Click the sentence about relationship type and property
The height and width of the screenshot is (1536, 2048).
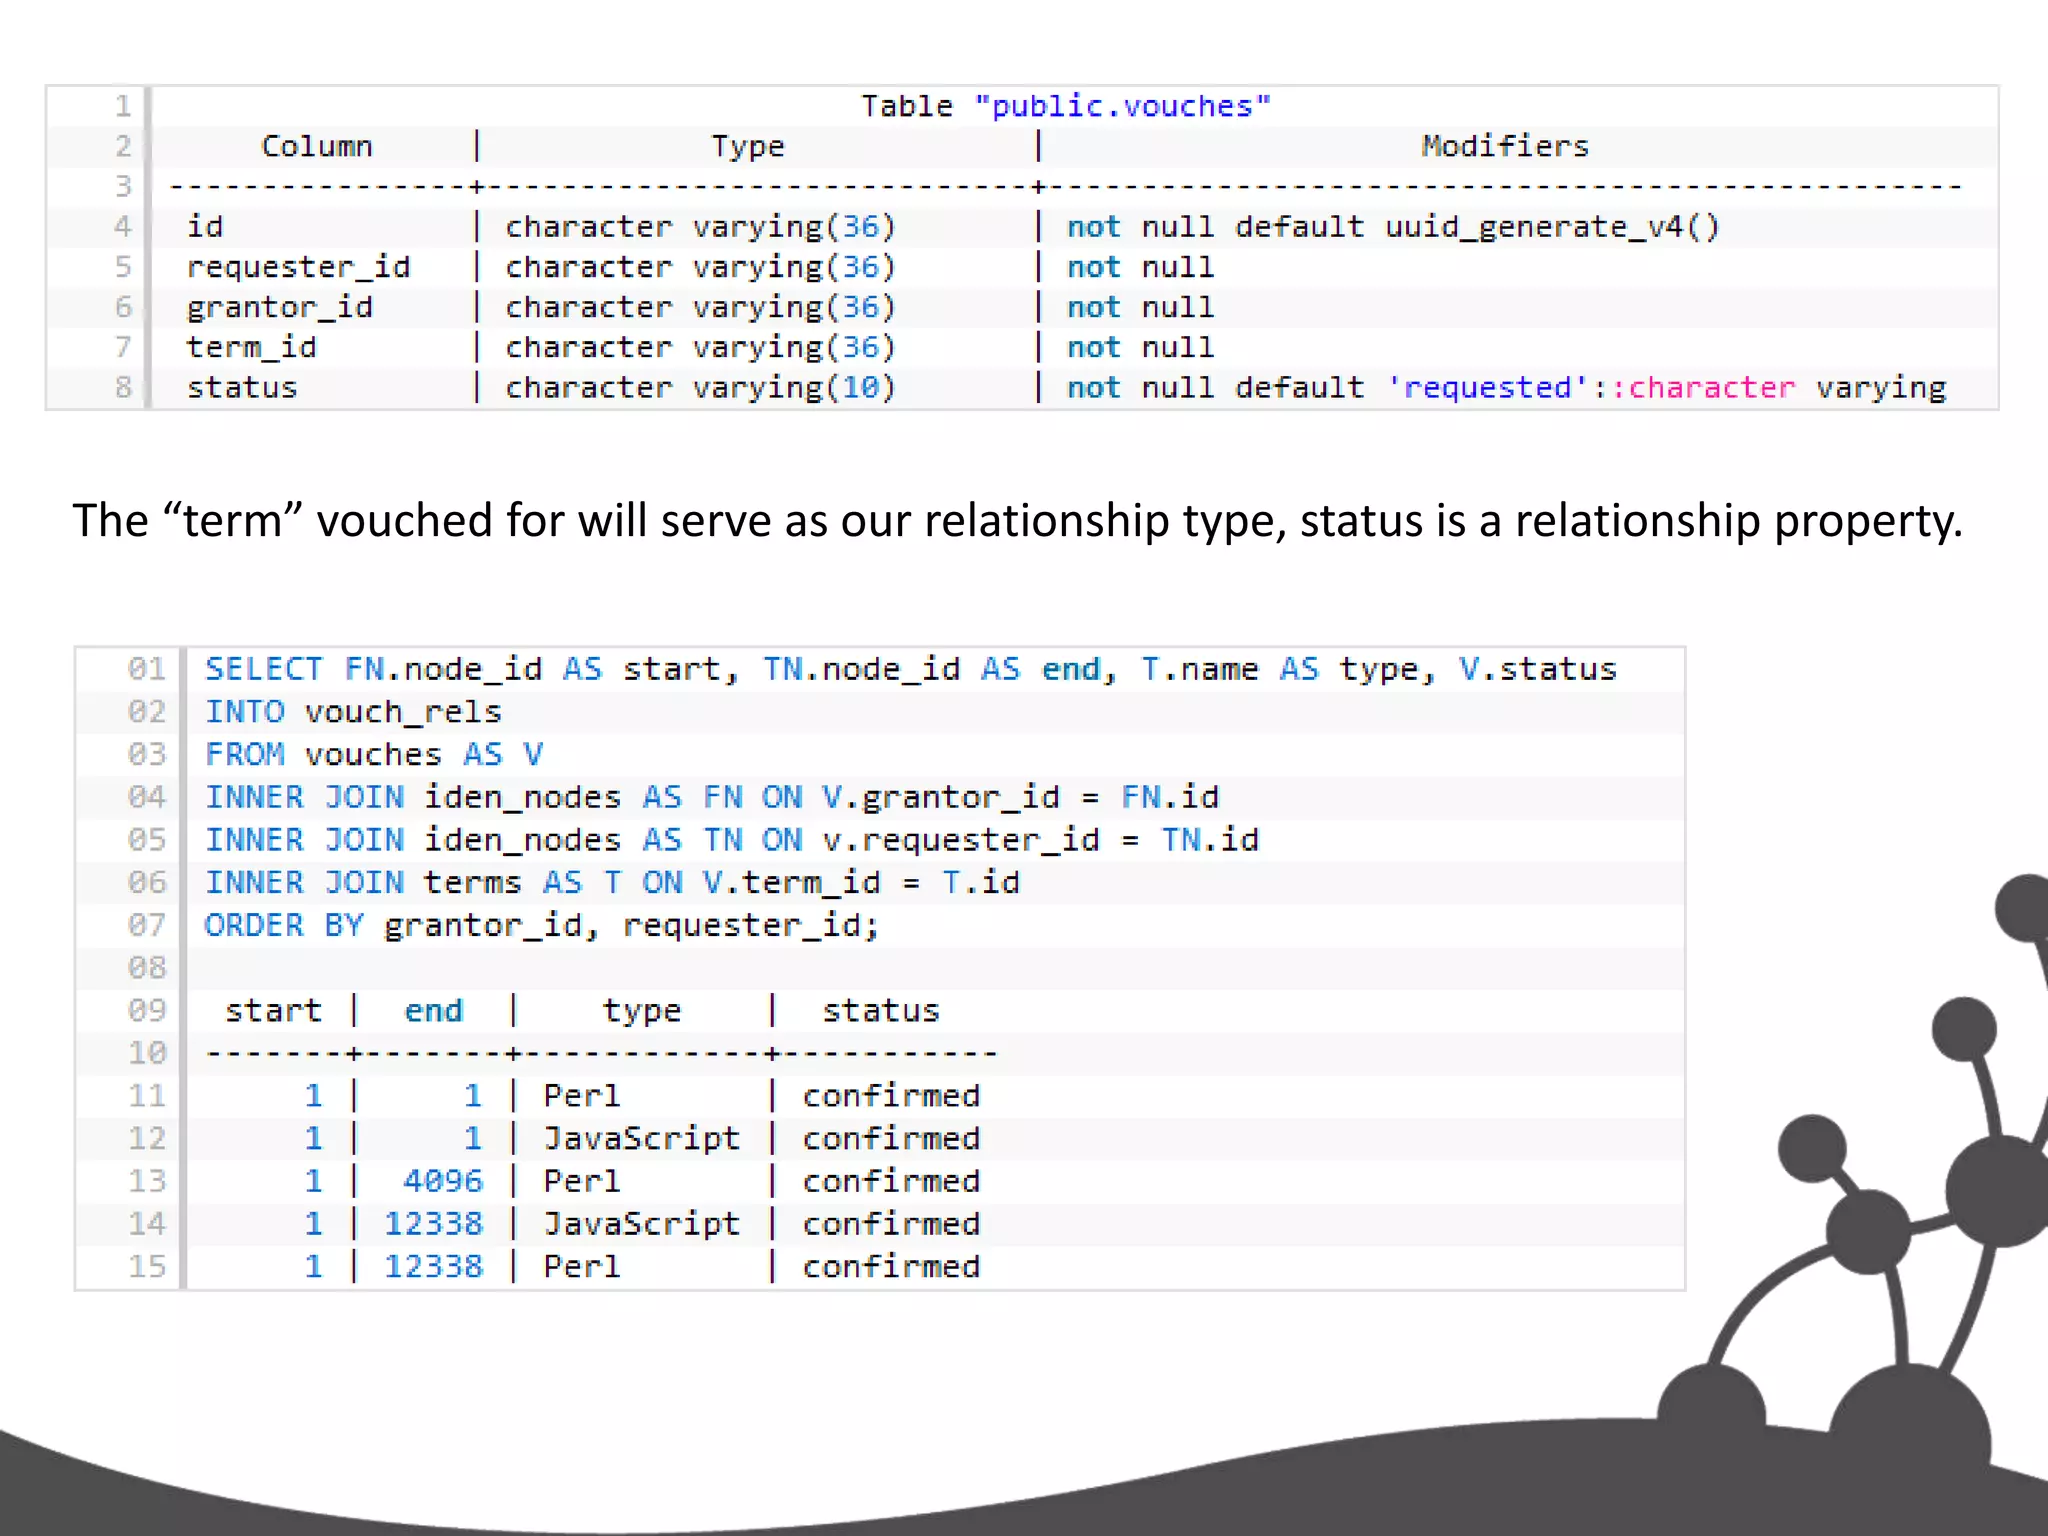click(1017, 521)
